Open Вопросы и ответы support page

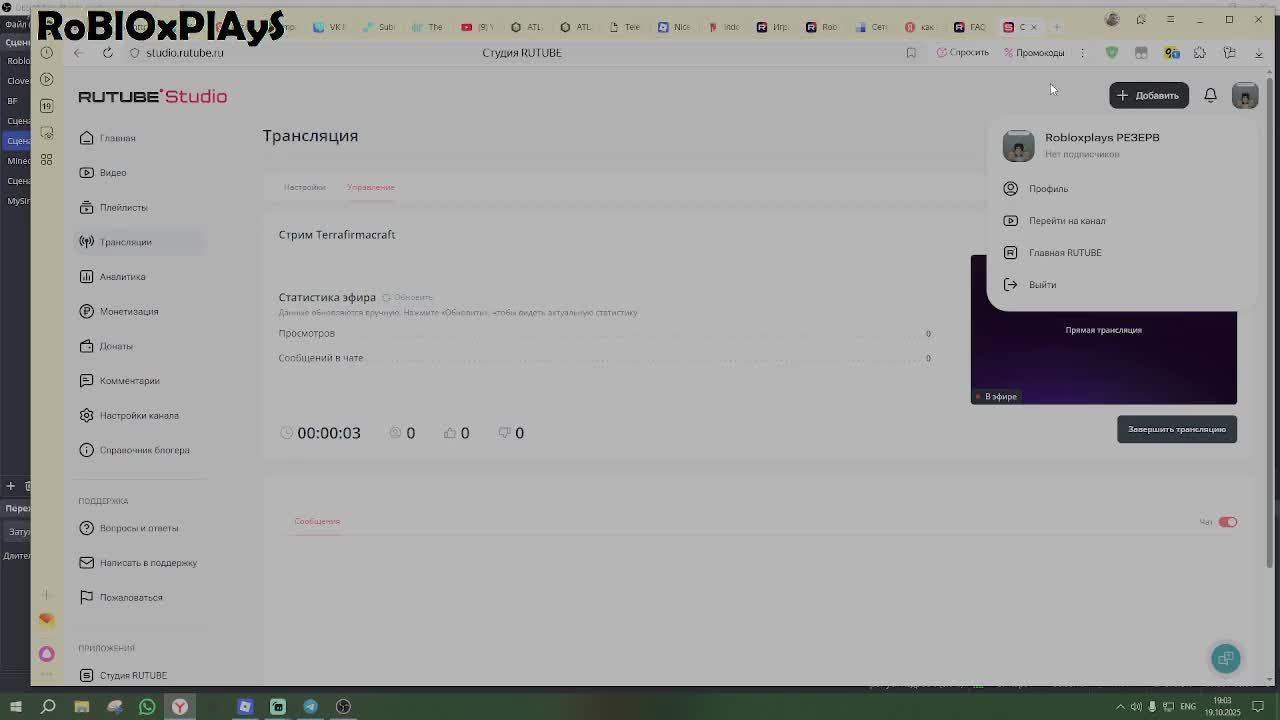tap(129, 528)
